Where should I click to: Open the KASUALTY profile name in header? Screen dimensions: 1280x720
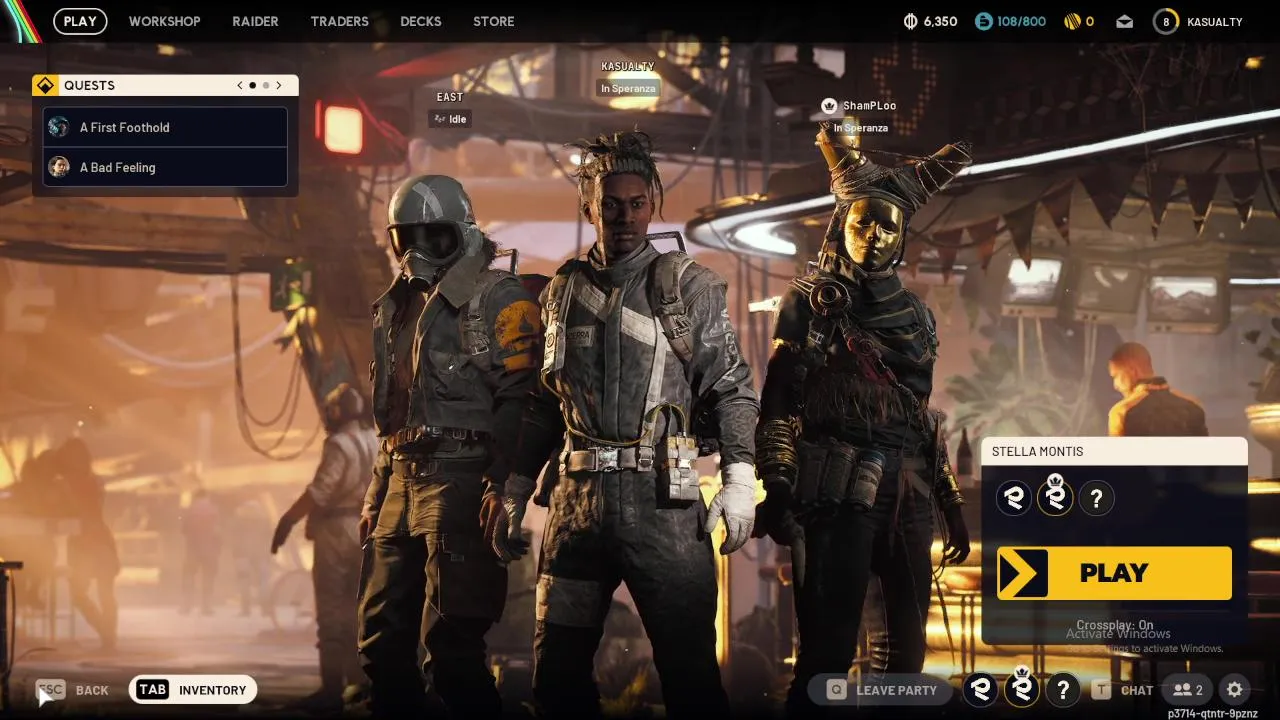tap(1215, 21)
